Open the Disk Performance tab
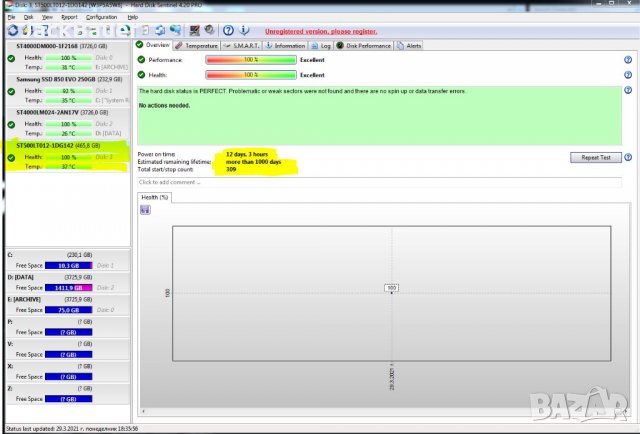Image resolution: width=640 pixels, height=434 pixels. point(364,45)
